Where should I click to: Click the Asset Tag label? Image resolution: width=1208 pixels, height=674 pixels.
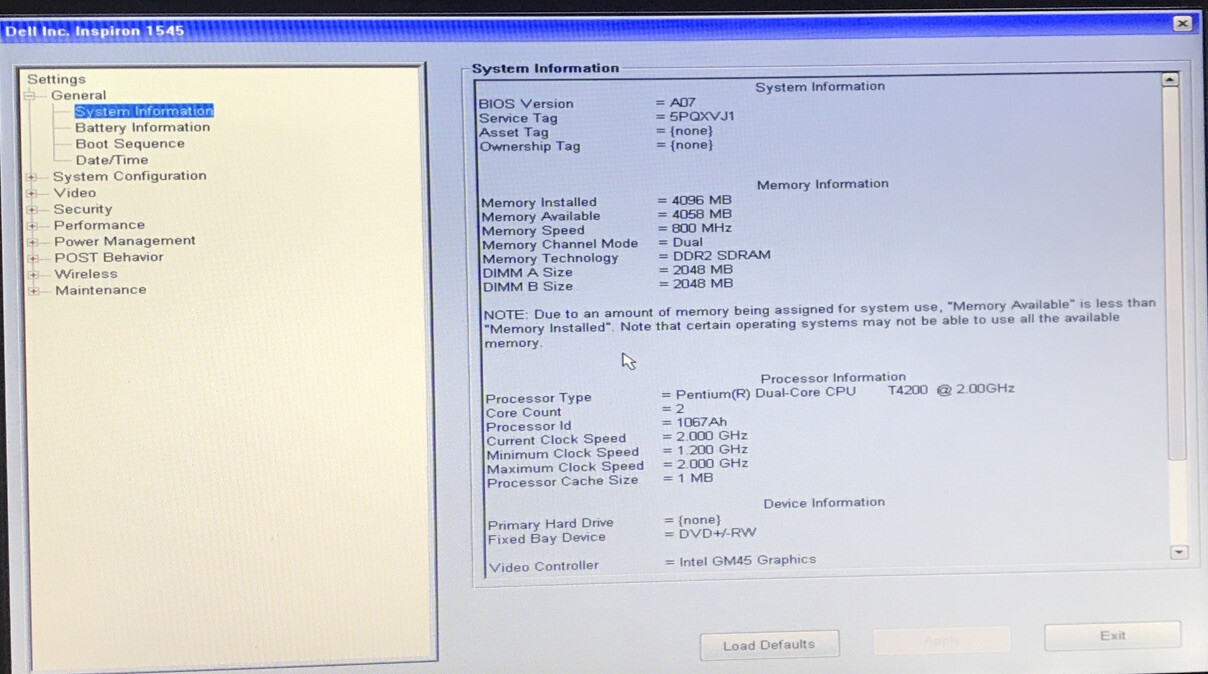coord(514,132)
